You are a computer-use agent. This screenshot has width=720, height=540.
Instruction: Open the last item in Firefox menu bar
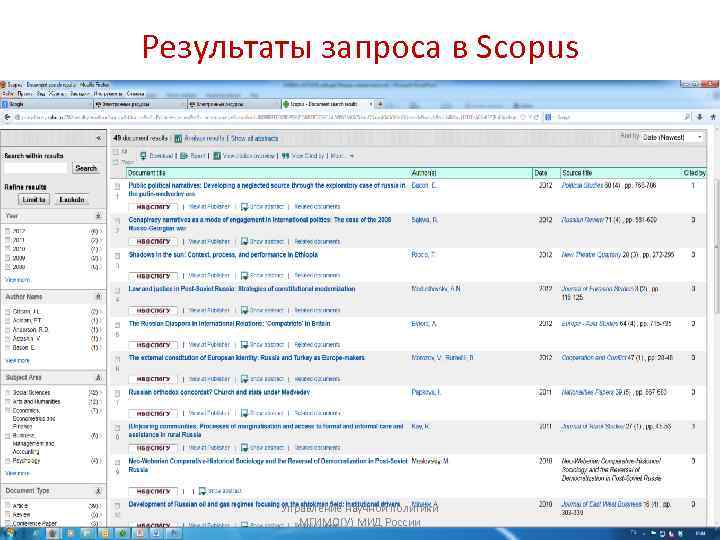pos(135,94)
